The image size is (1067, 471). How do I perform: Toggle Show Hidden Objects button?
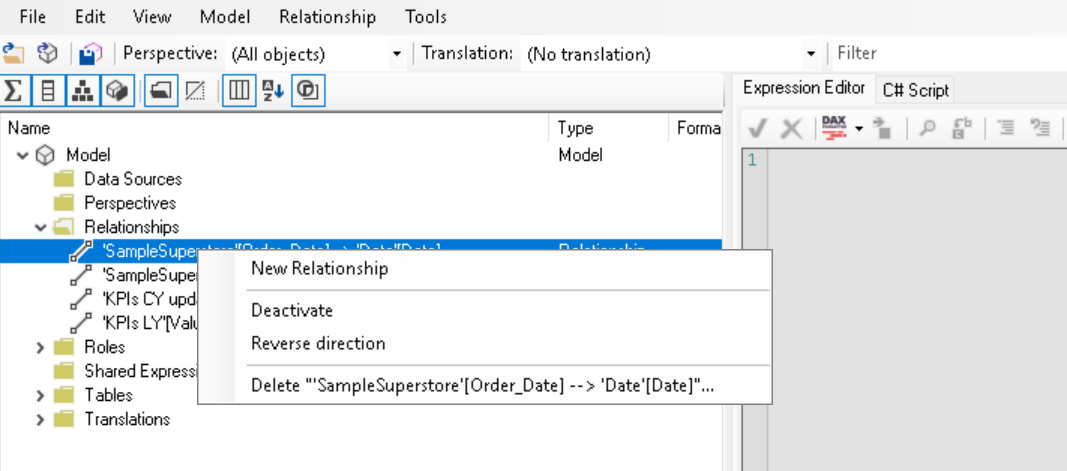tap(195, 91)
